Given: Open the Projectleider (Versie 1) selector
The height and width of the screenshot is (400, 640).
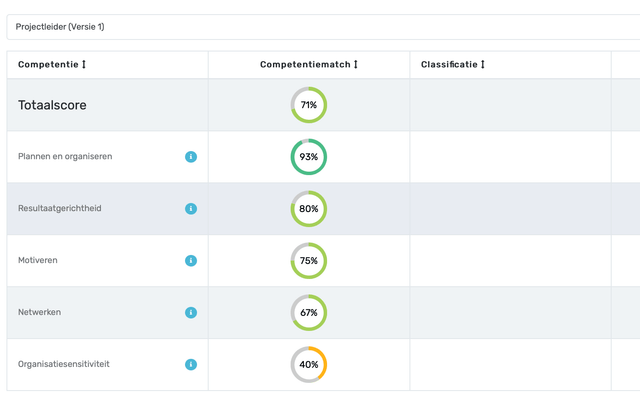Looking at the screenshot, I should point(320,27).
